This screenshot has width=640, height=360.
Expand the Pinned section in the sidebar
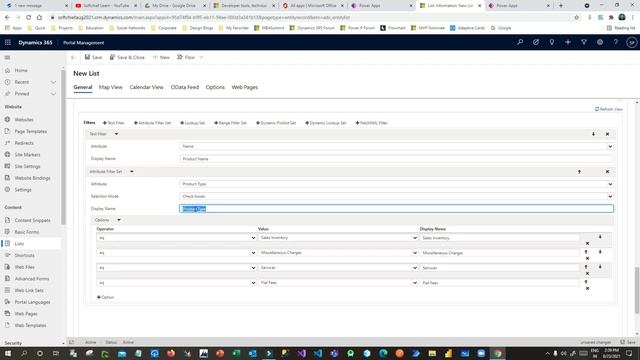[53, 94]
